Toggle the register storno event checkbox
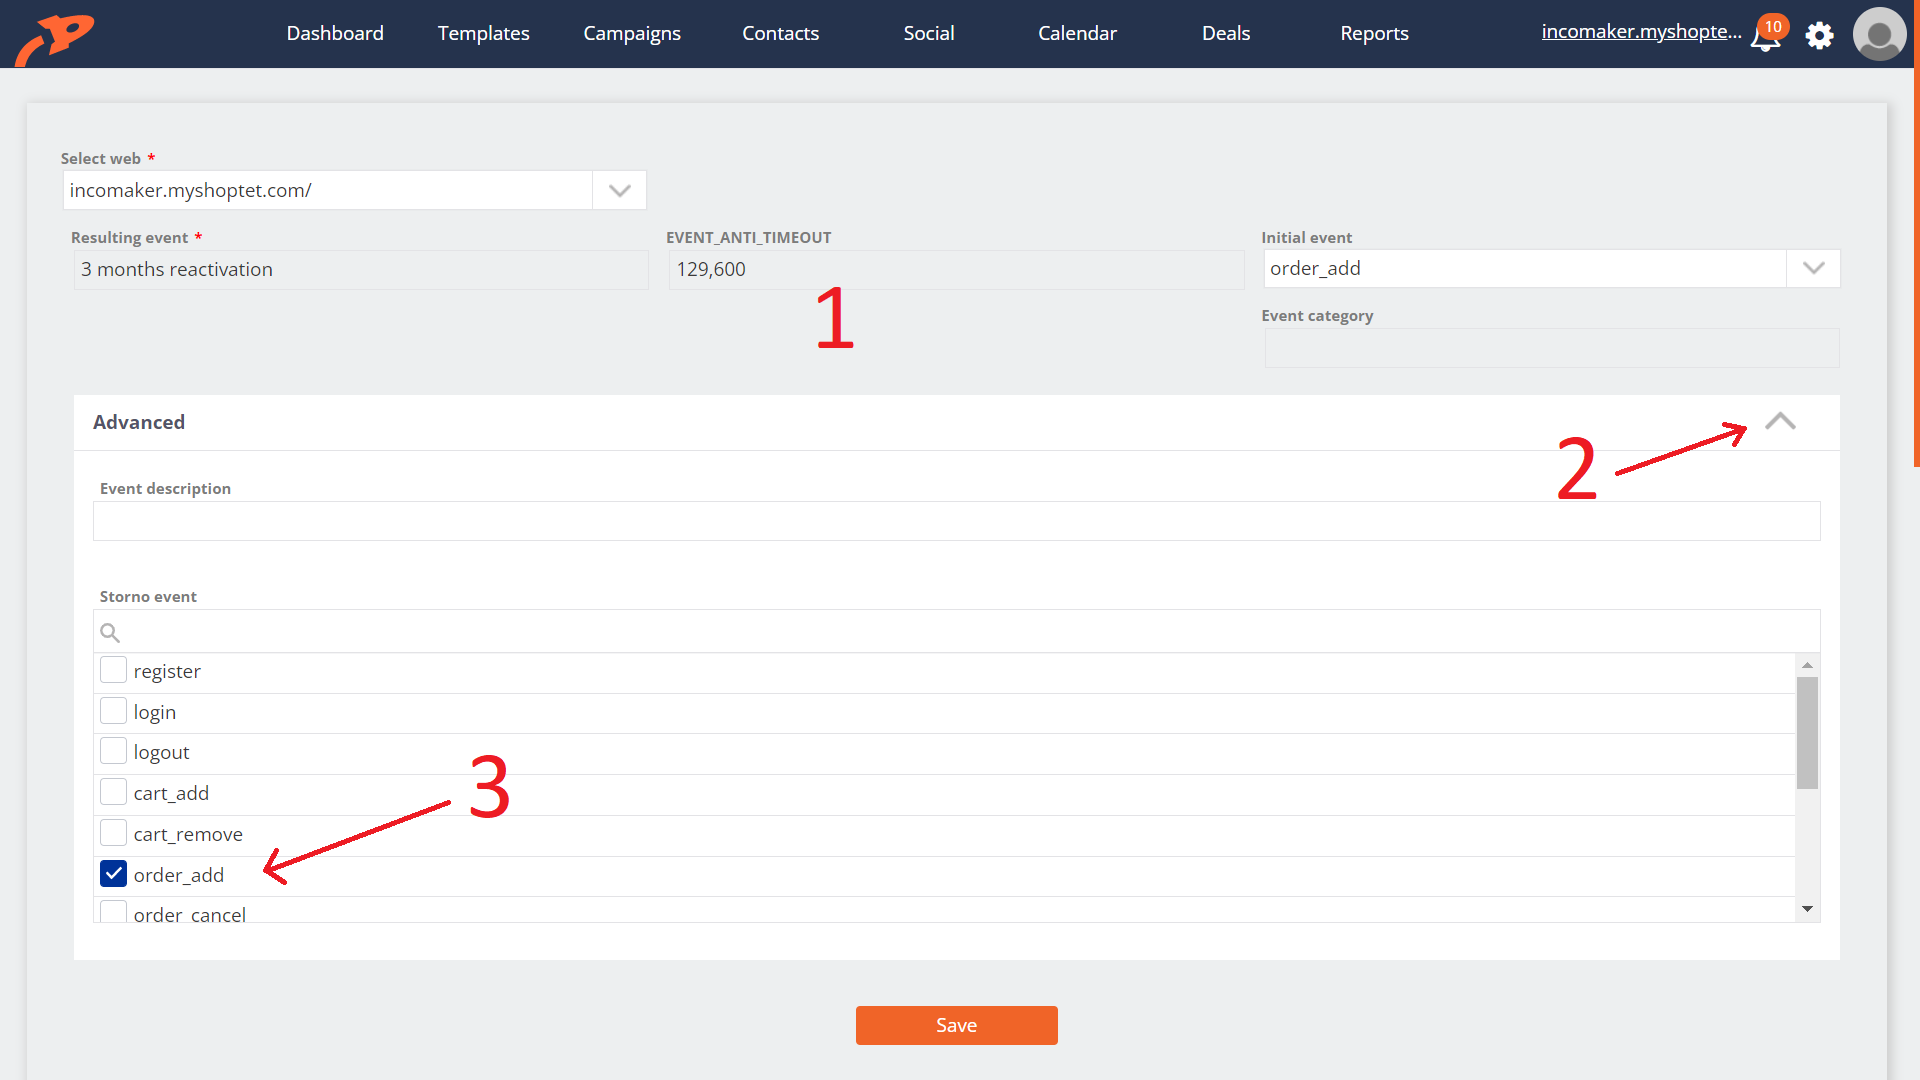Screen dimensions: 1920x1080 tap(113, 670)
